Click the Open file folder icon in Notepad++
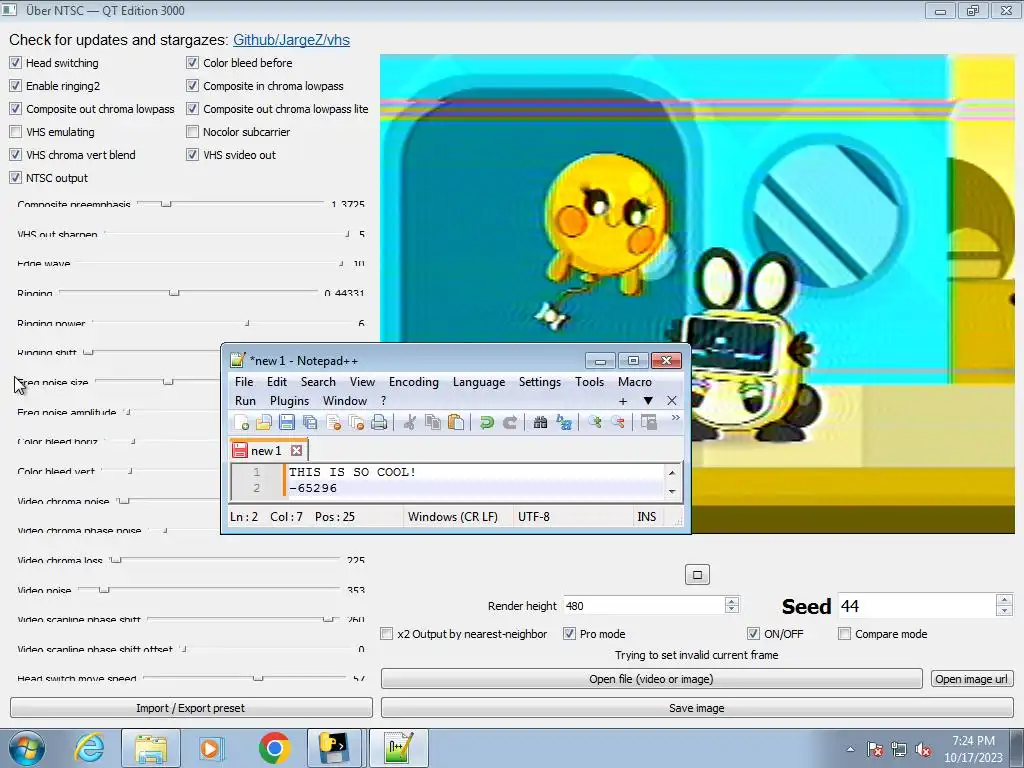Viewport: 1024px width, 768px height. 263,423
